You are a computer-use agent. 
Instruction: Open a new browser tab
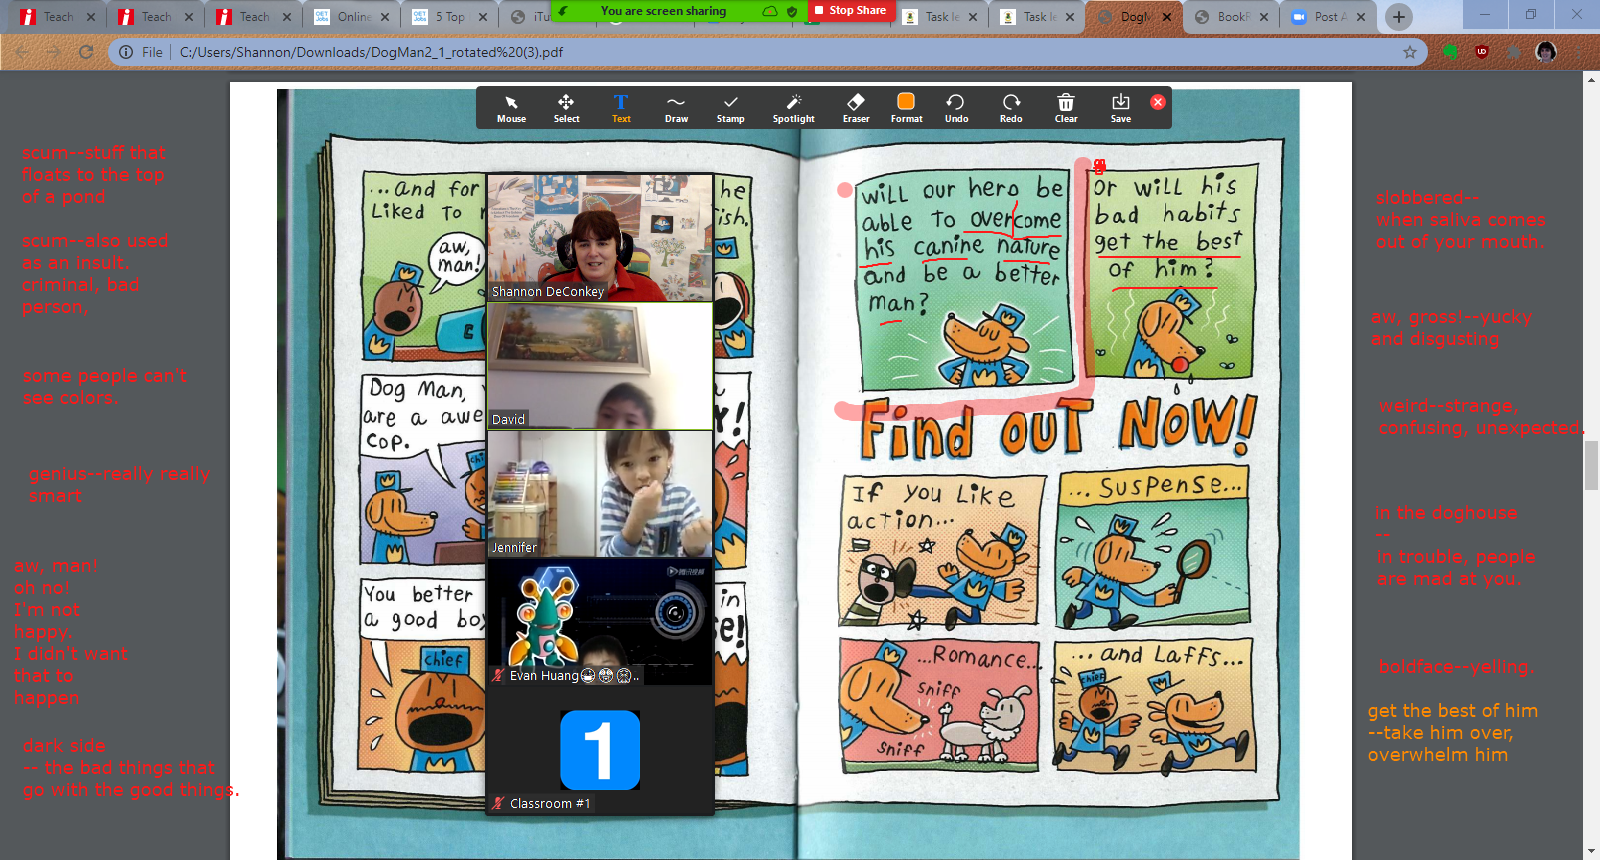(x=1399, y=16)
